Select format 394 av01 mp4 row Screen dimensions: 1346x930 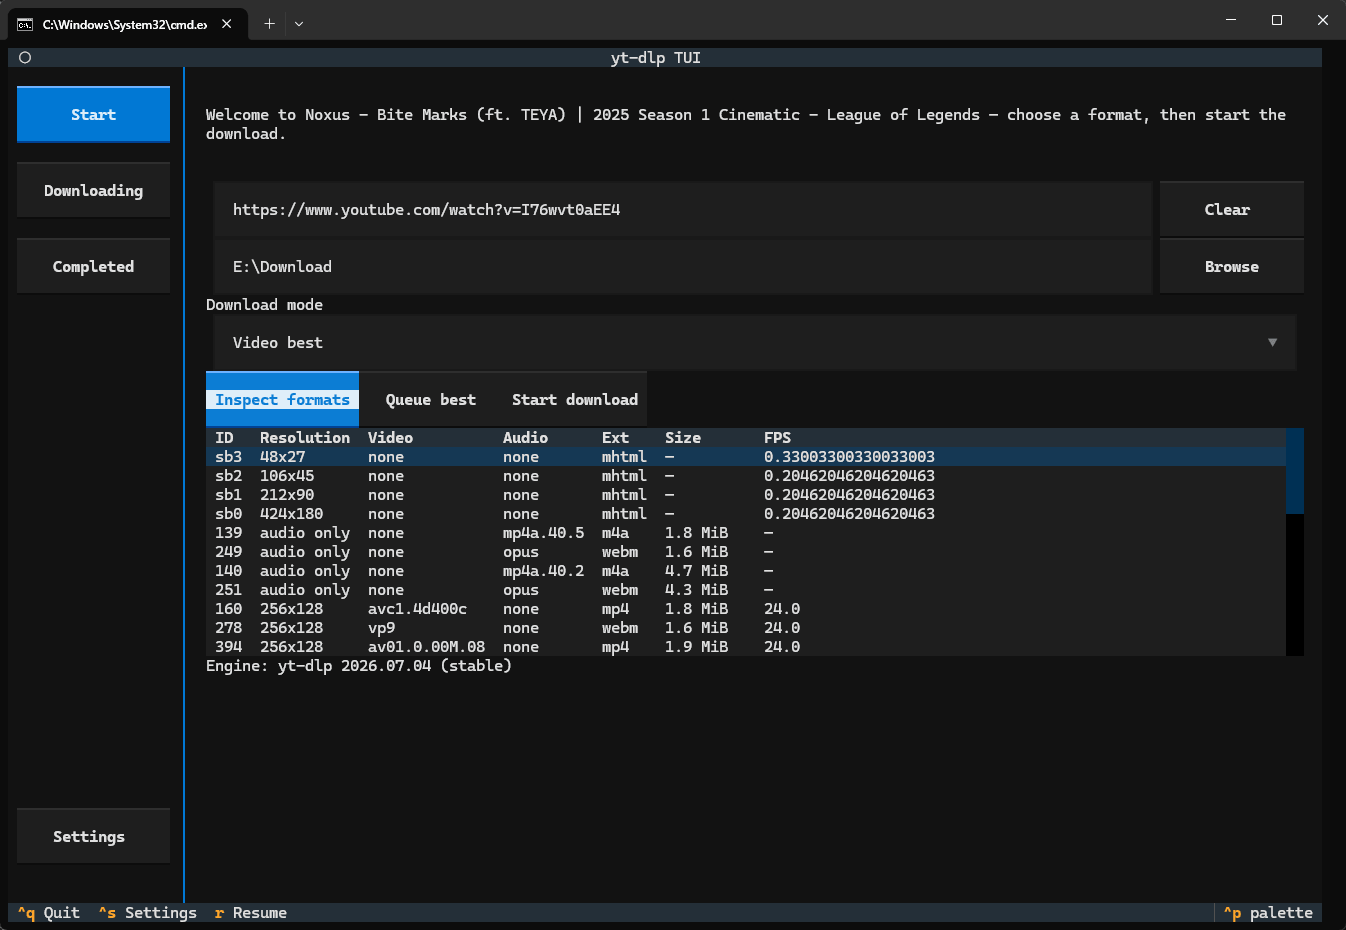click(x=746, y=647)
